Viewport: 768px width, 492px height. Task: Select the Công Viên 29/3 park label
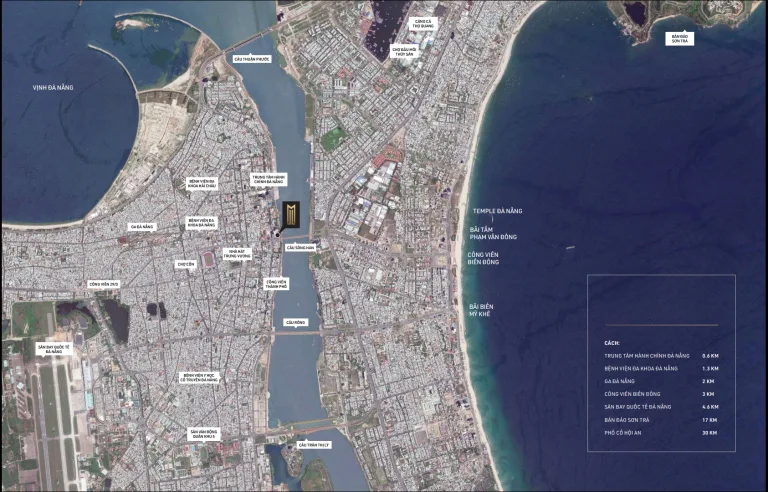(x=103, y=284)
